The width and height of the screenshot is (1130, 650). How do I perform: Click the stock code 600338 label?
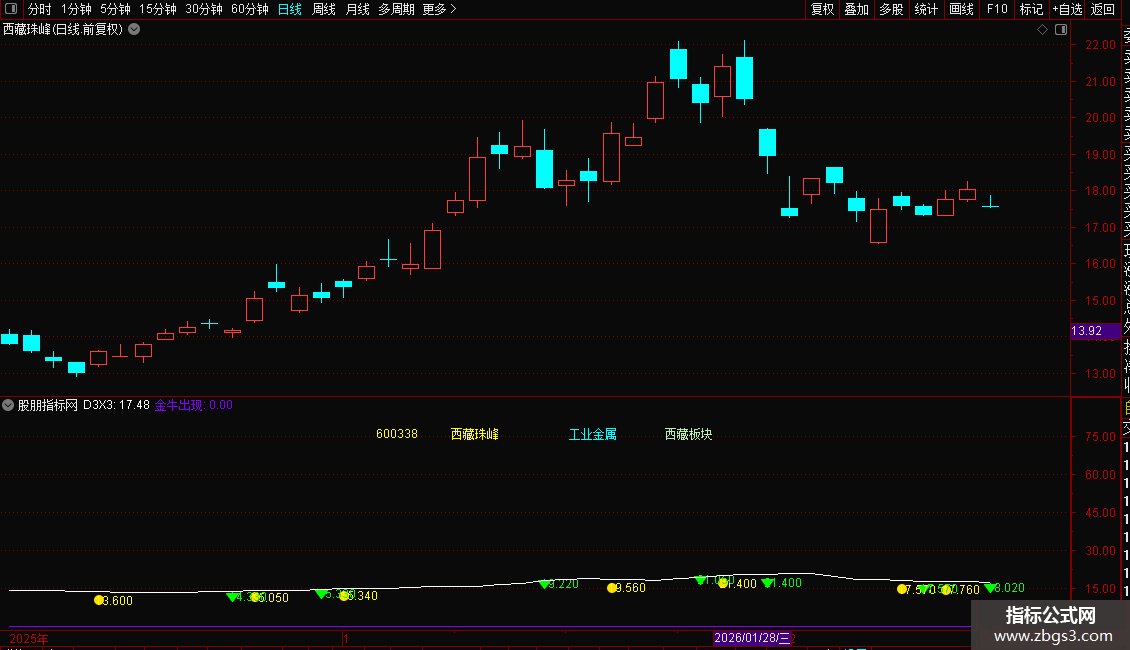pos(397,434)
